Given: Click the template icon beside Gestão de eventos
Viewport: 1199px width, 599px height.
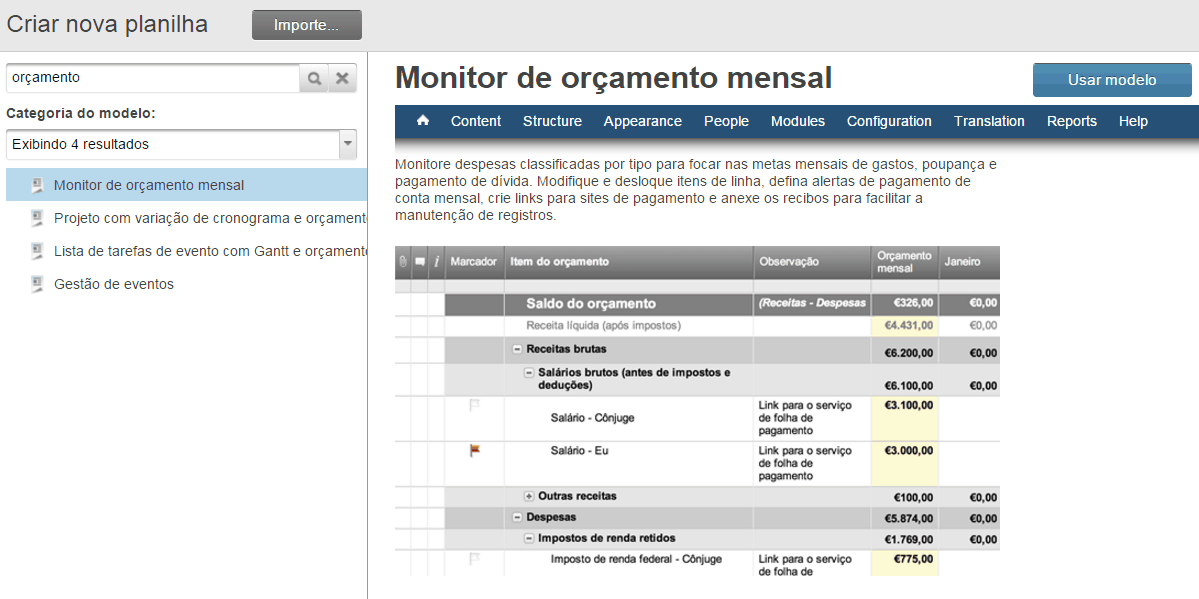Looking at the screenshot, I should click(x=38, y=284).
